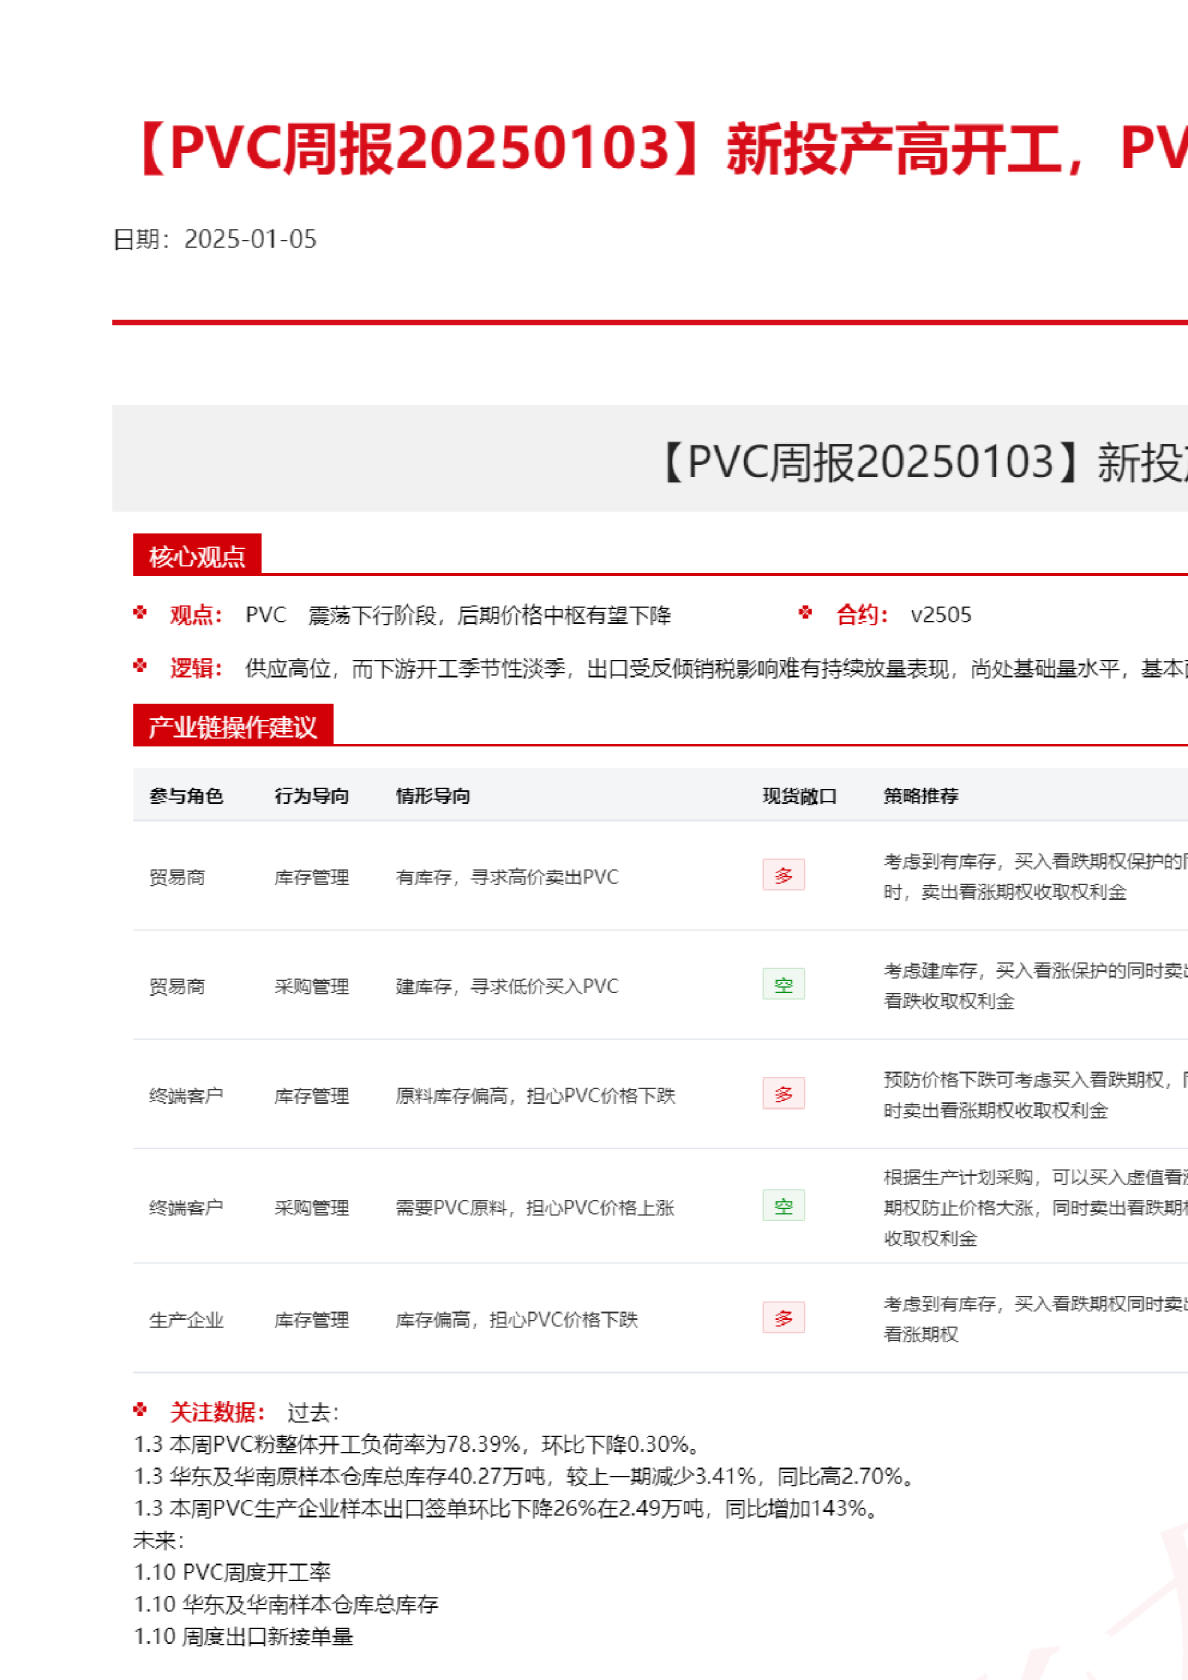
Task: Click the date 2025-01-05
Action: pos(250,239)
